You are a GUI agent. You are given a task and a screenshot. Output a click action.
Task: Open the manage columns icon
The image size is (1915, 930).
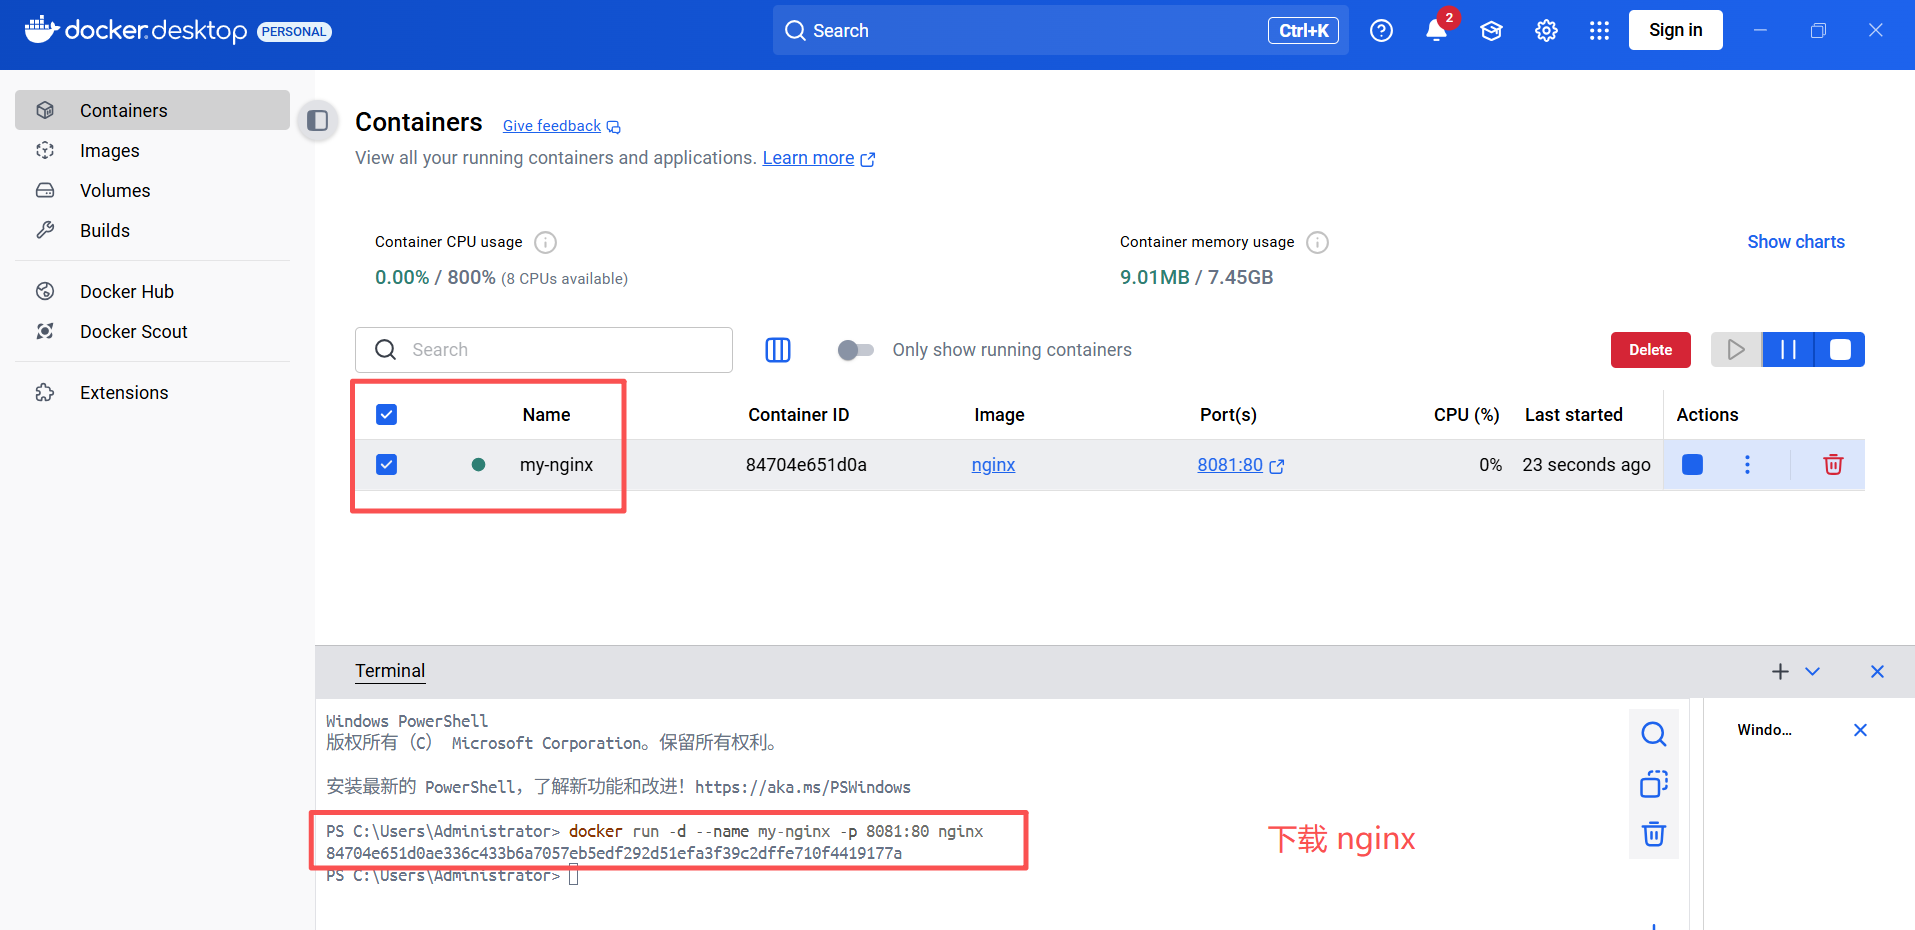[778, 350]
